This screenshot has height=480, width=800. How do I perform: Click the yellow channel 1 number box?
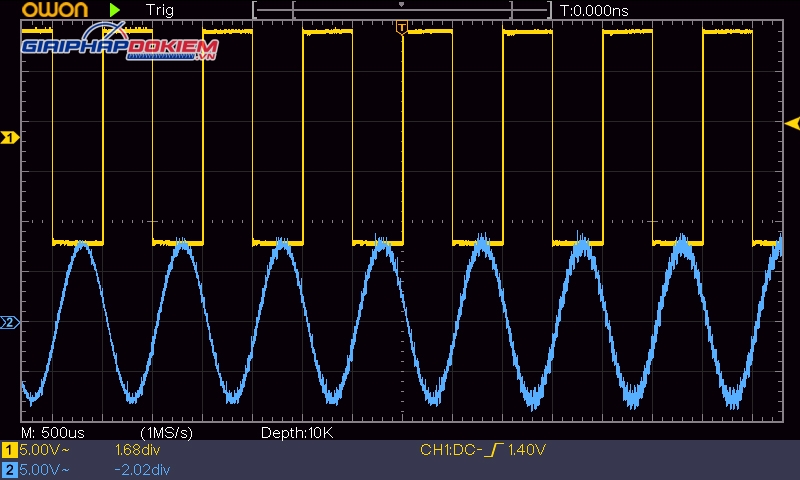[9, 450]
